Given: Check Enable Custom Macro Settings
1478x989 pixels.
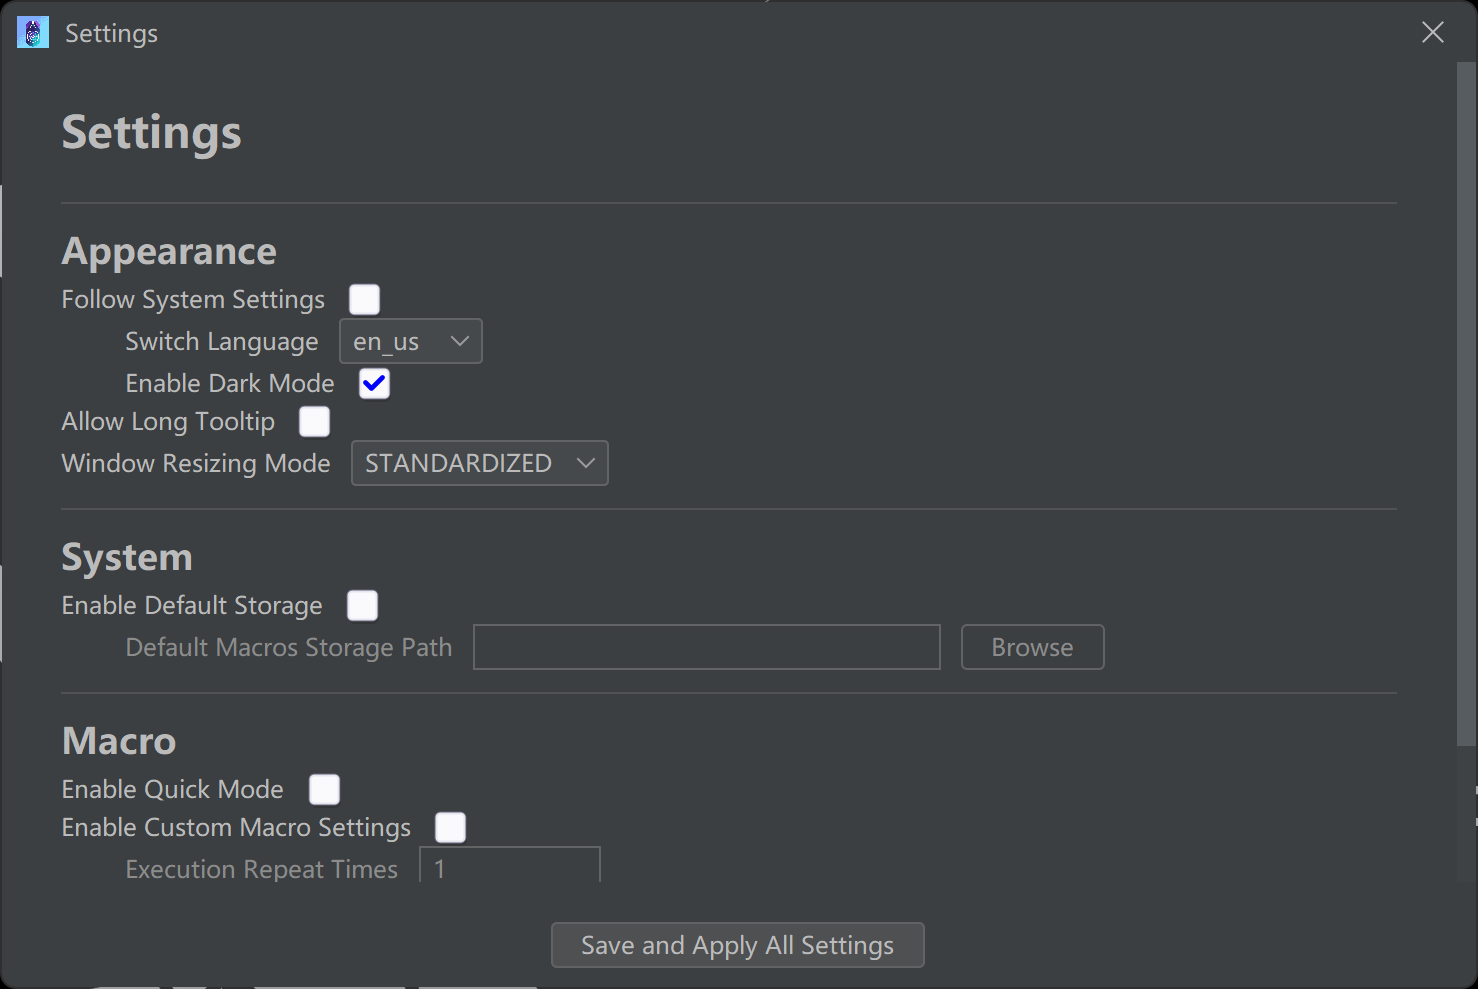Looking at the screenshot, I should point(450,828).
